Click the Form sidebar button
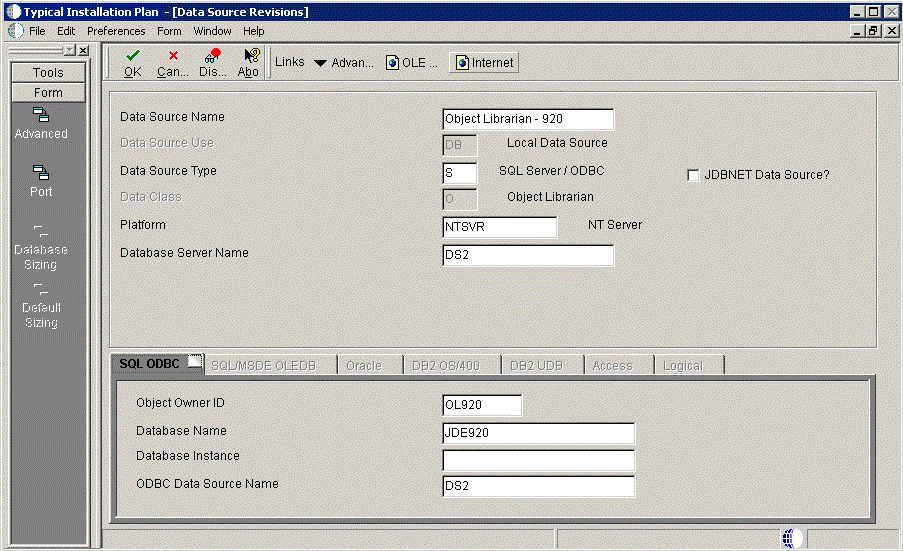The image size is (903, 551). tap(48, 93)
